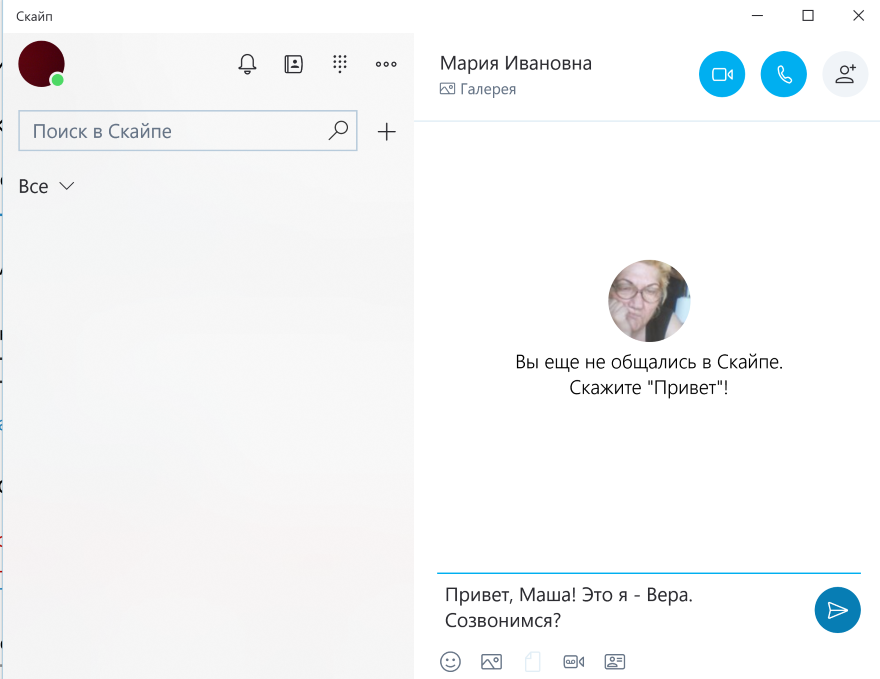Start audio call with Мария Ивановна
The height and width of the screenshot is (679, 880).
pyautogui.click(x=783, y=74)
